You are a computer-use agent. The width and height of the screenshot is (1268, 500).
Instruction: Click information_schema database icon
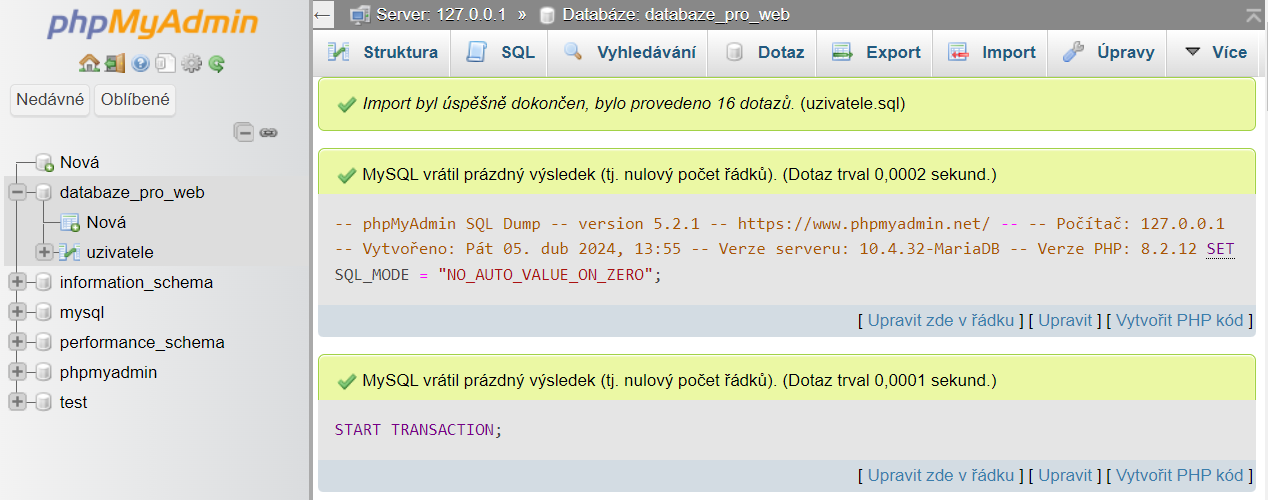click(x=43, y=282)
